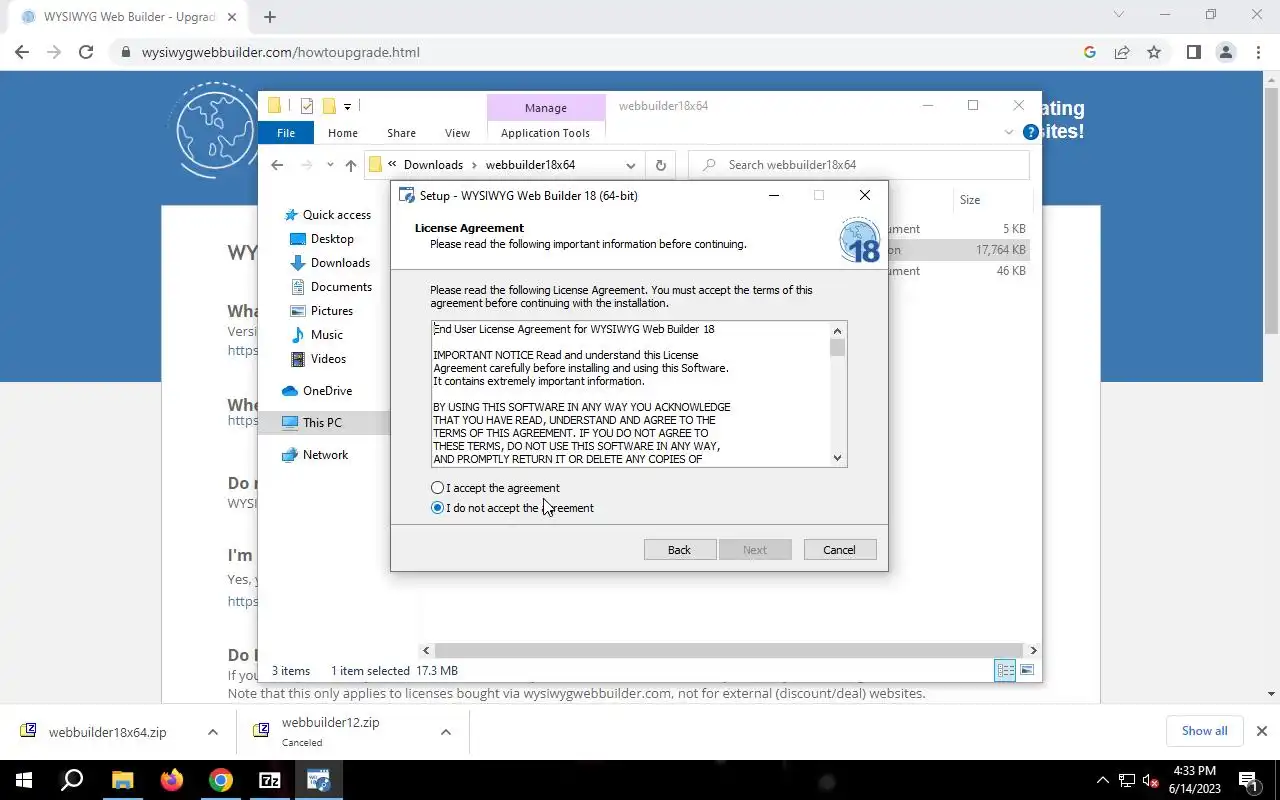Viewport: 1280px width, 800px height.
Task: Open Chrome three-dot menu
Action: [x=1257, y=52]
